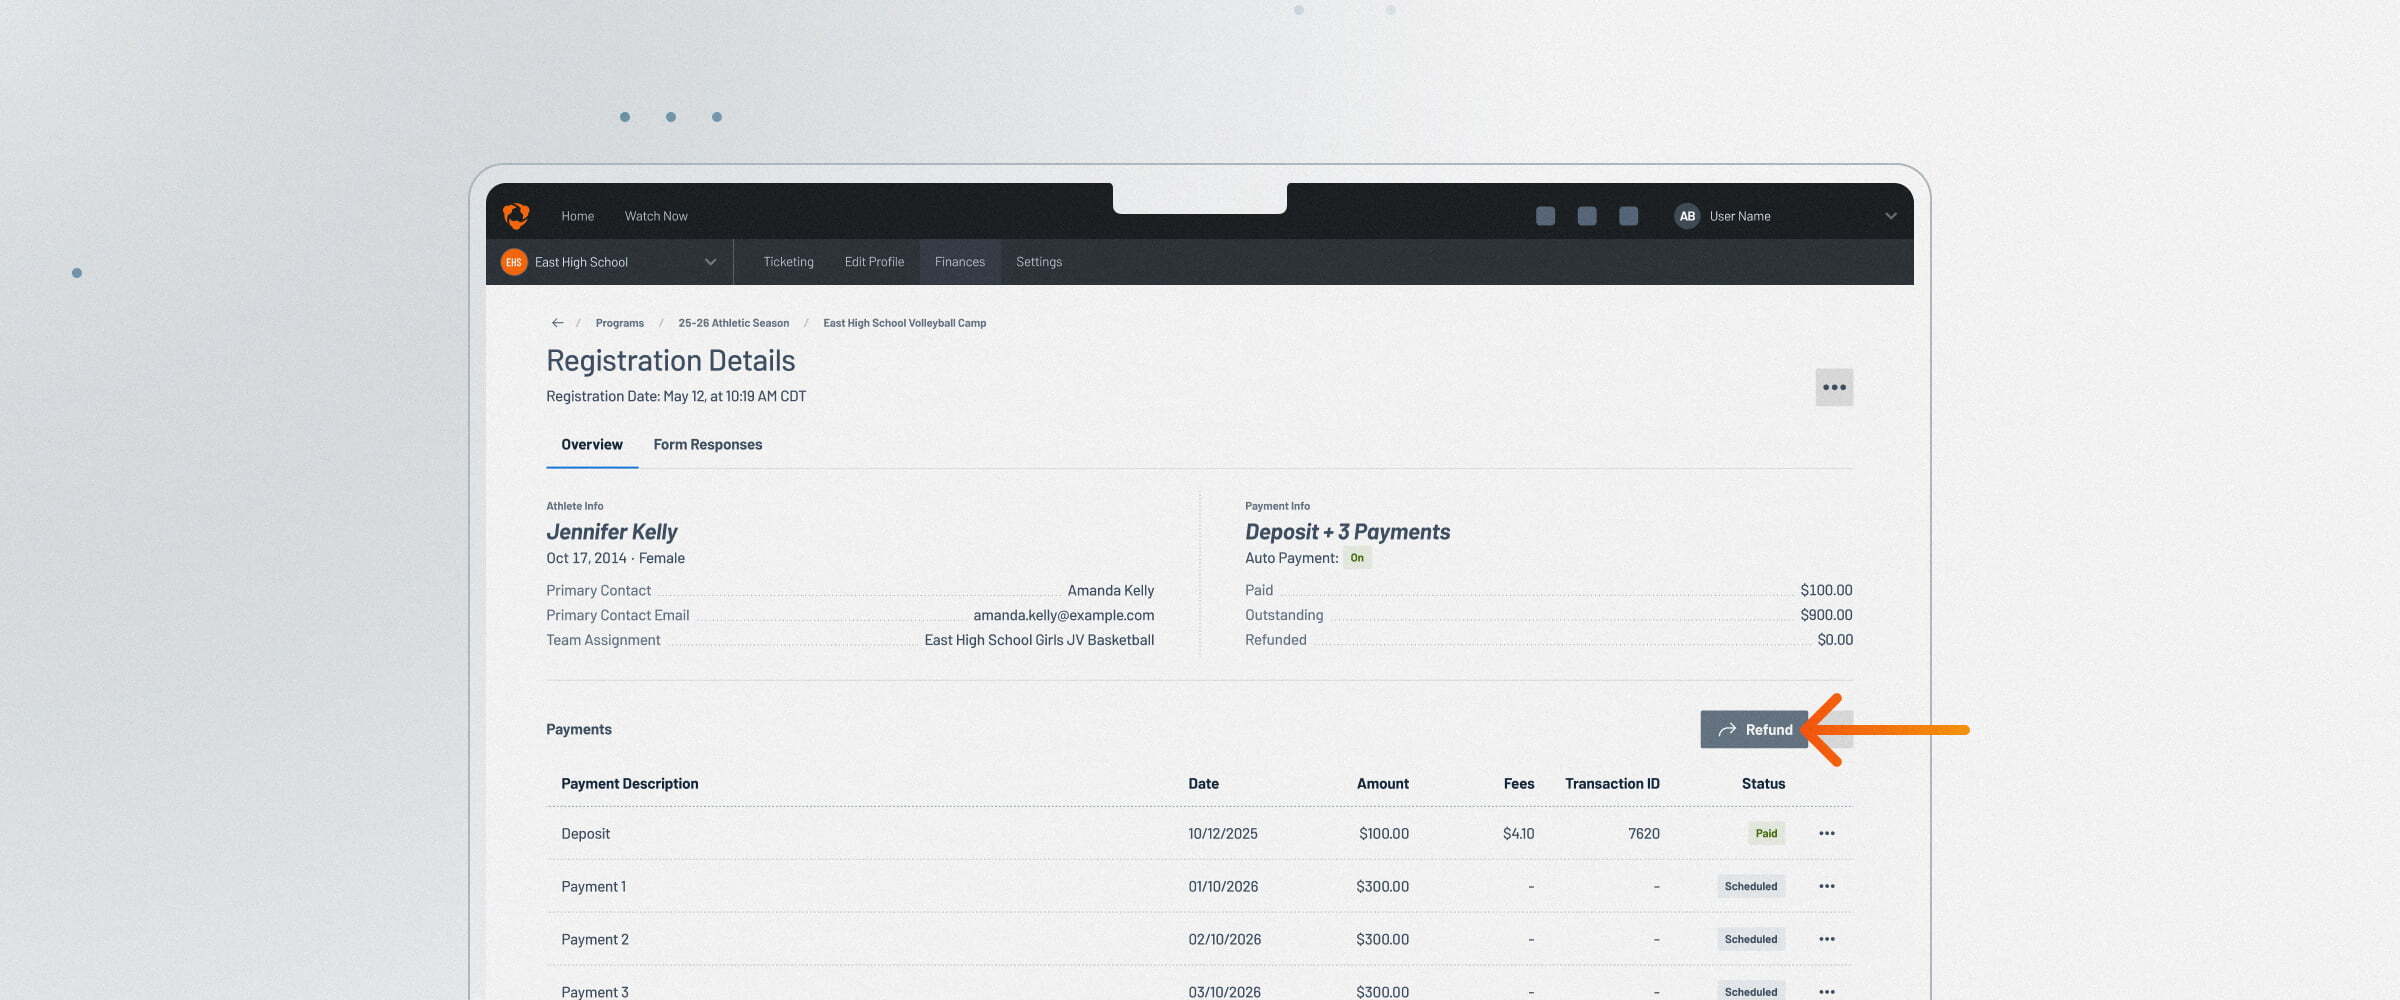Image resolution: width=2400 pixels, height=1000 pixels.
Task: Open the three-dot menu for Payment 2
Action: 1827,939
